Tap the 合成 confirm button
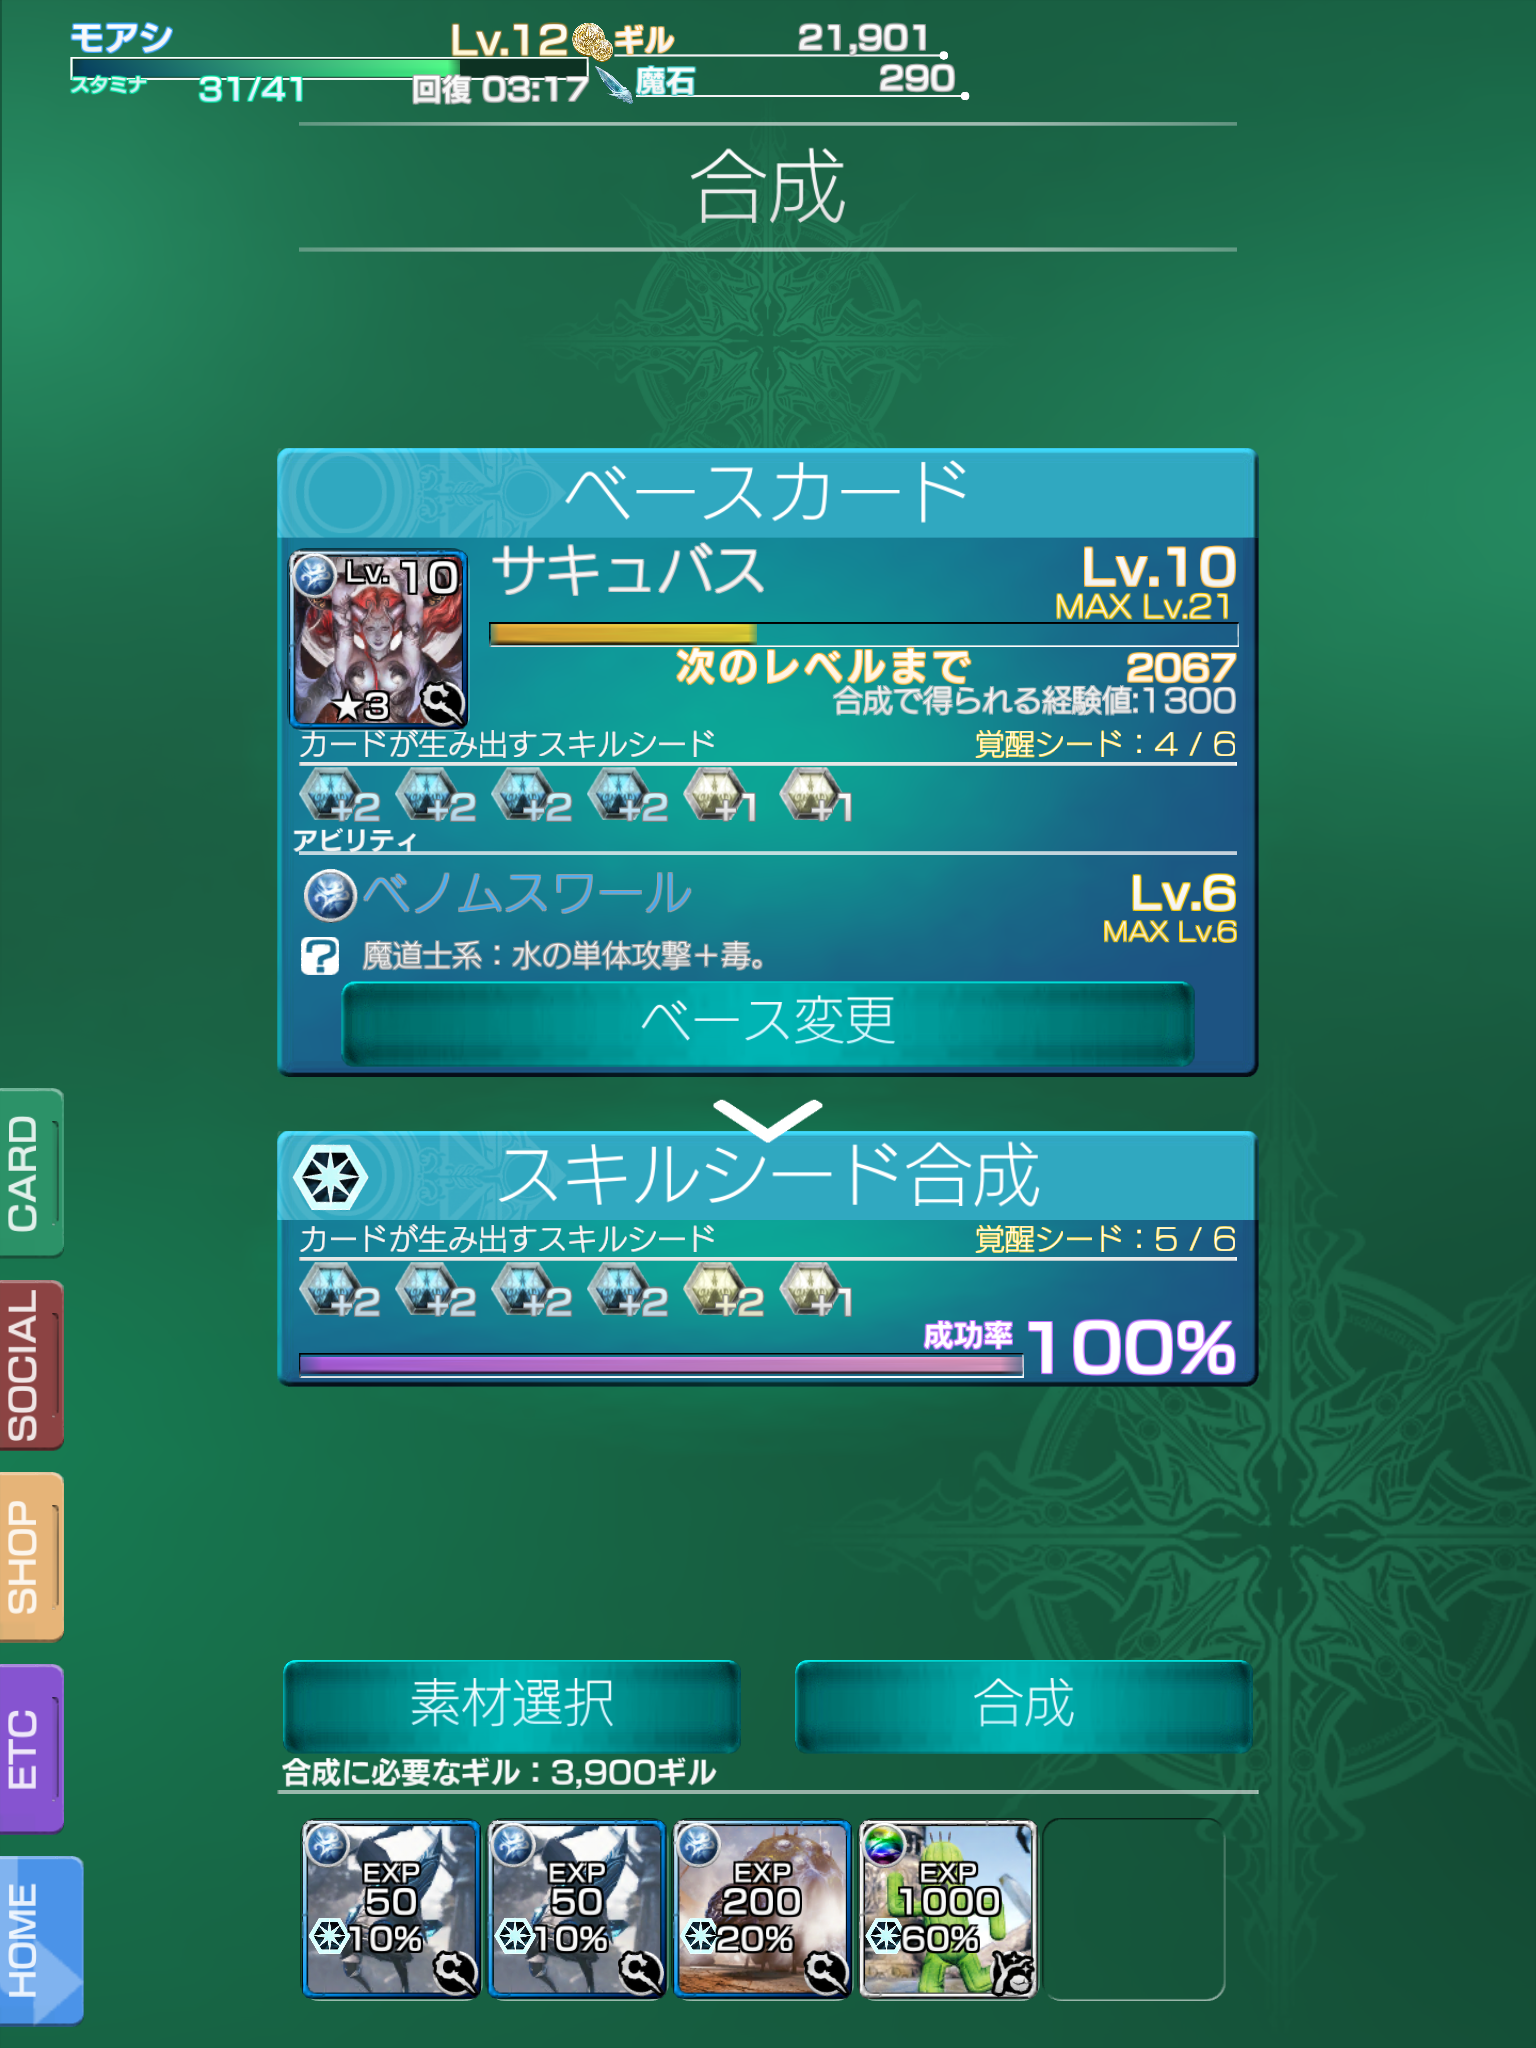Image resolution: width=1536 pixels, height=2048 pixels. [x=1024, y=1705]
